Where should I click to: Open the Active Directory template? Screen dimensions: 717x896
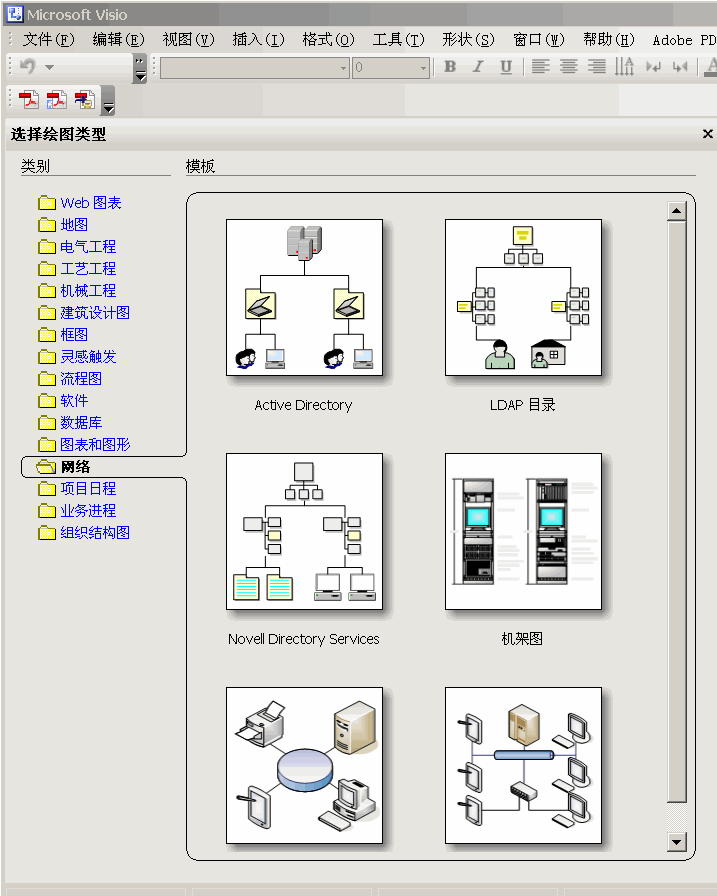(304, 298)
